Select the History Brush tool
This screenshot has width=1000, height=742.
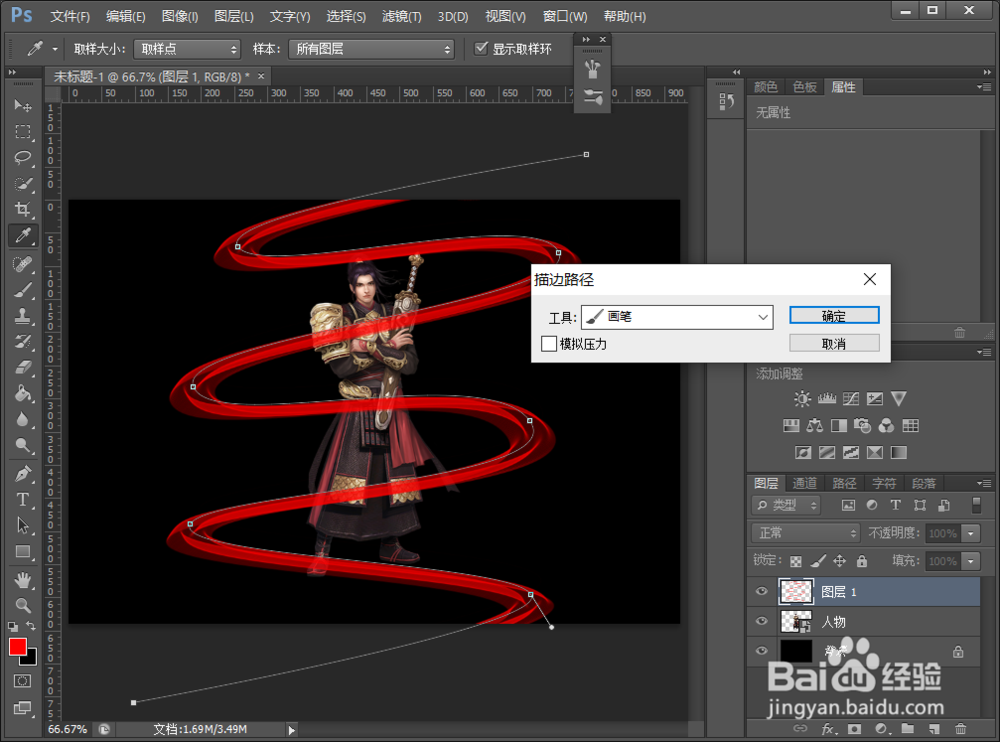(23, 341)
